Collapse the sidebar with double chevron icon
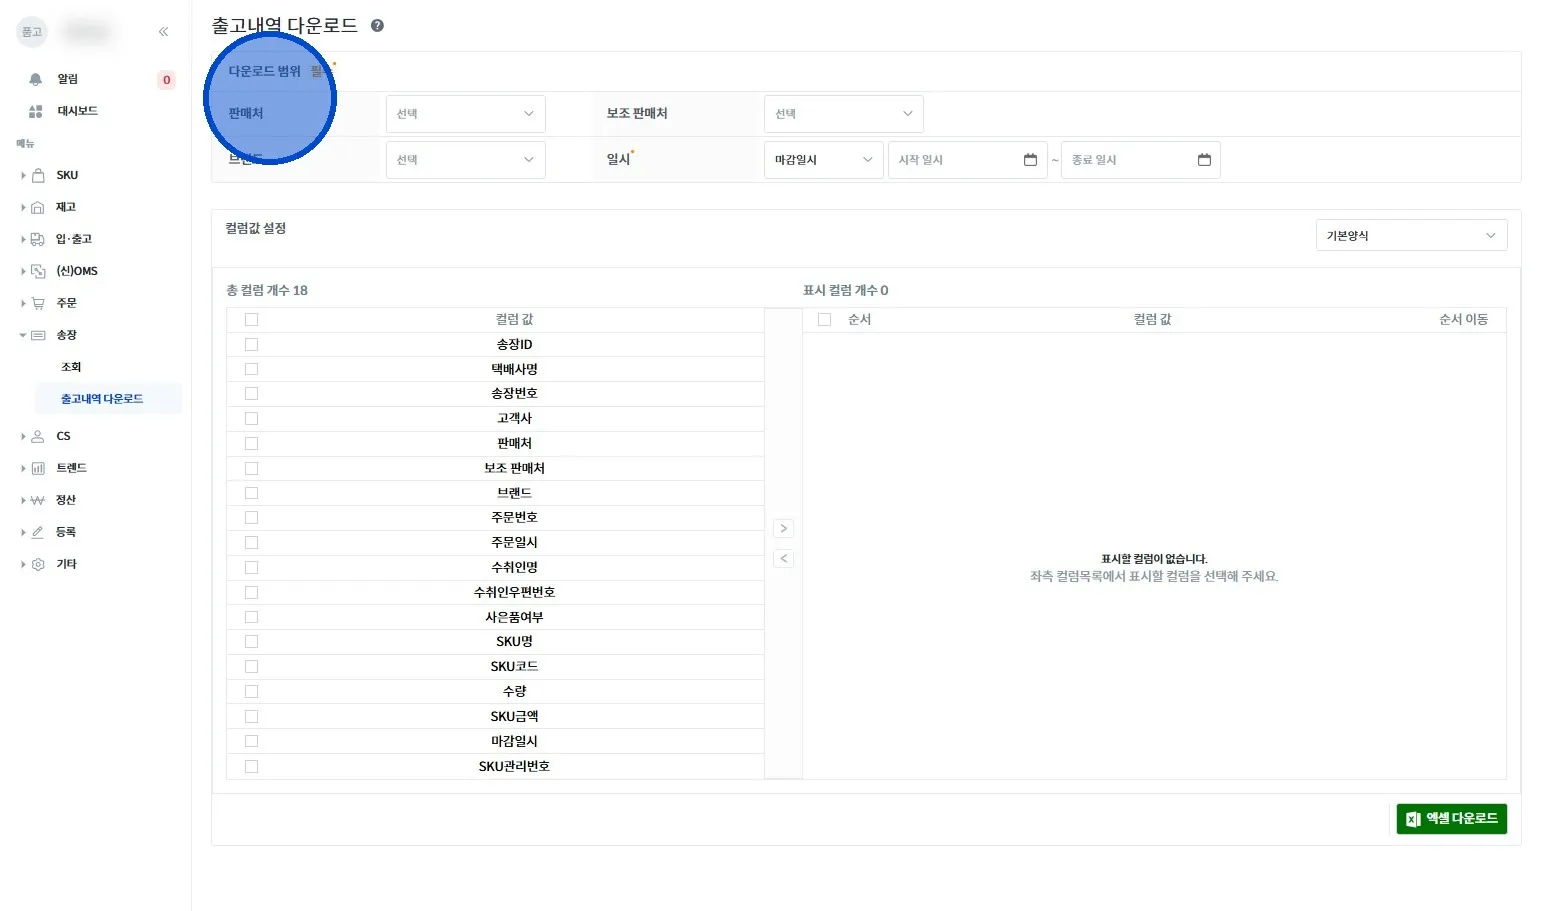 click(164, 32)
